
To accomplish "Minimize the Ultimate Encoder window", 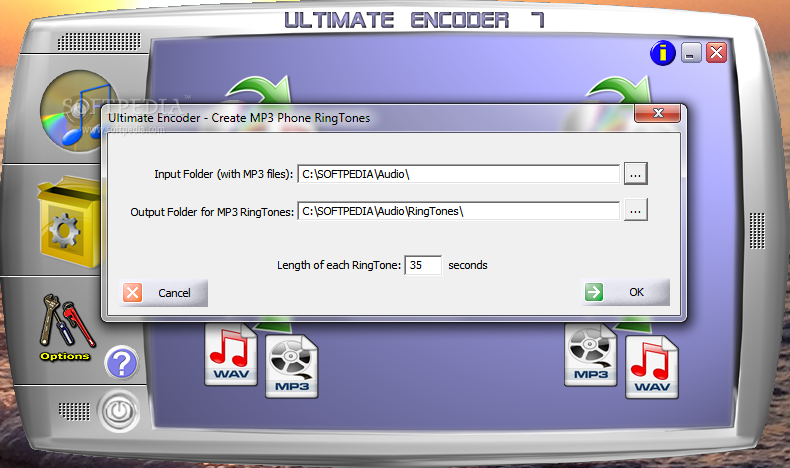I will coord(691,52).
